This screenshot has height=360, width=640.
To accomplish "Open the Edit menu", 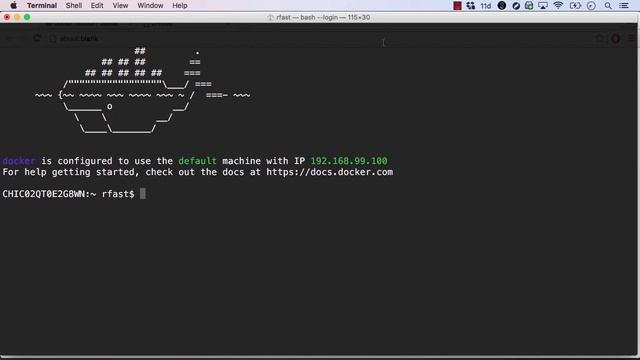I will [x=97, y=5].
